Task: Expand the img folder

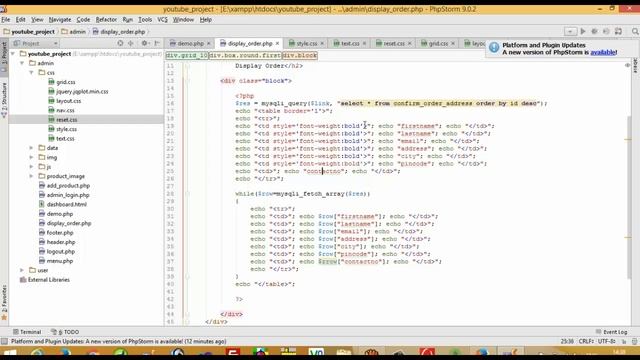Action: click(31, 157)
